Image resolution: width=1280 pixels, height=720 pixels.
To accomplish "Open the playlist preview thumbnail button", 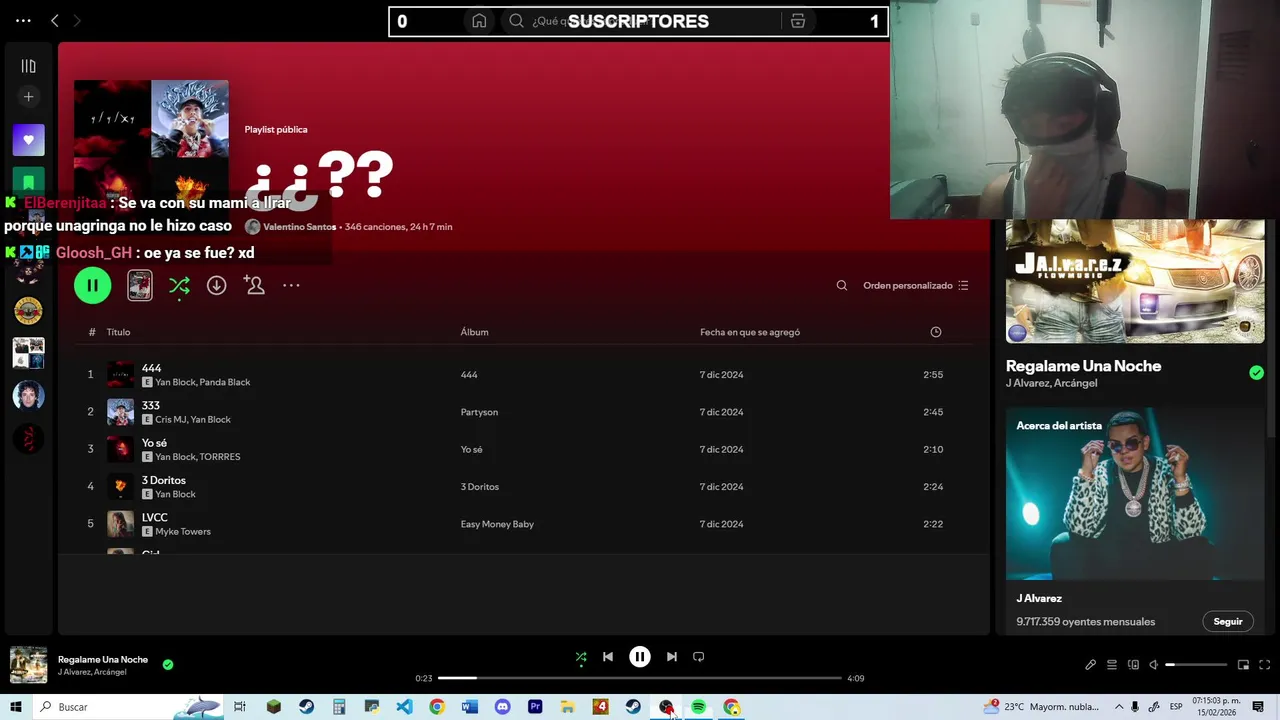I will click(140, 286).
